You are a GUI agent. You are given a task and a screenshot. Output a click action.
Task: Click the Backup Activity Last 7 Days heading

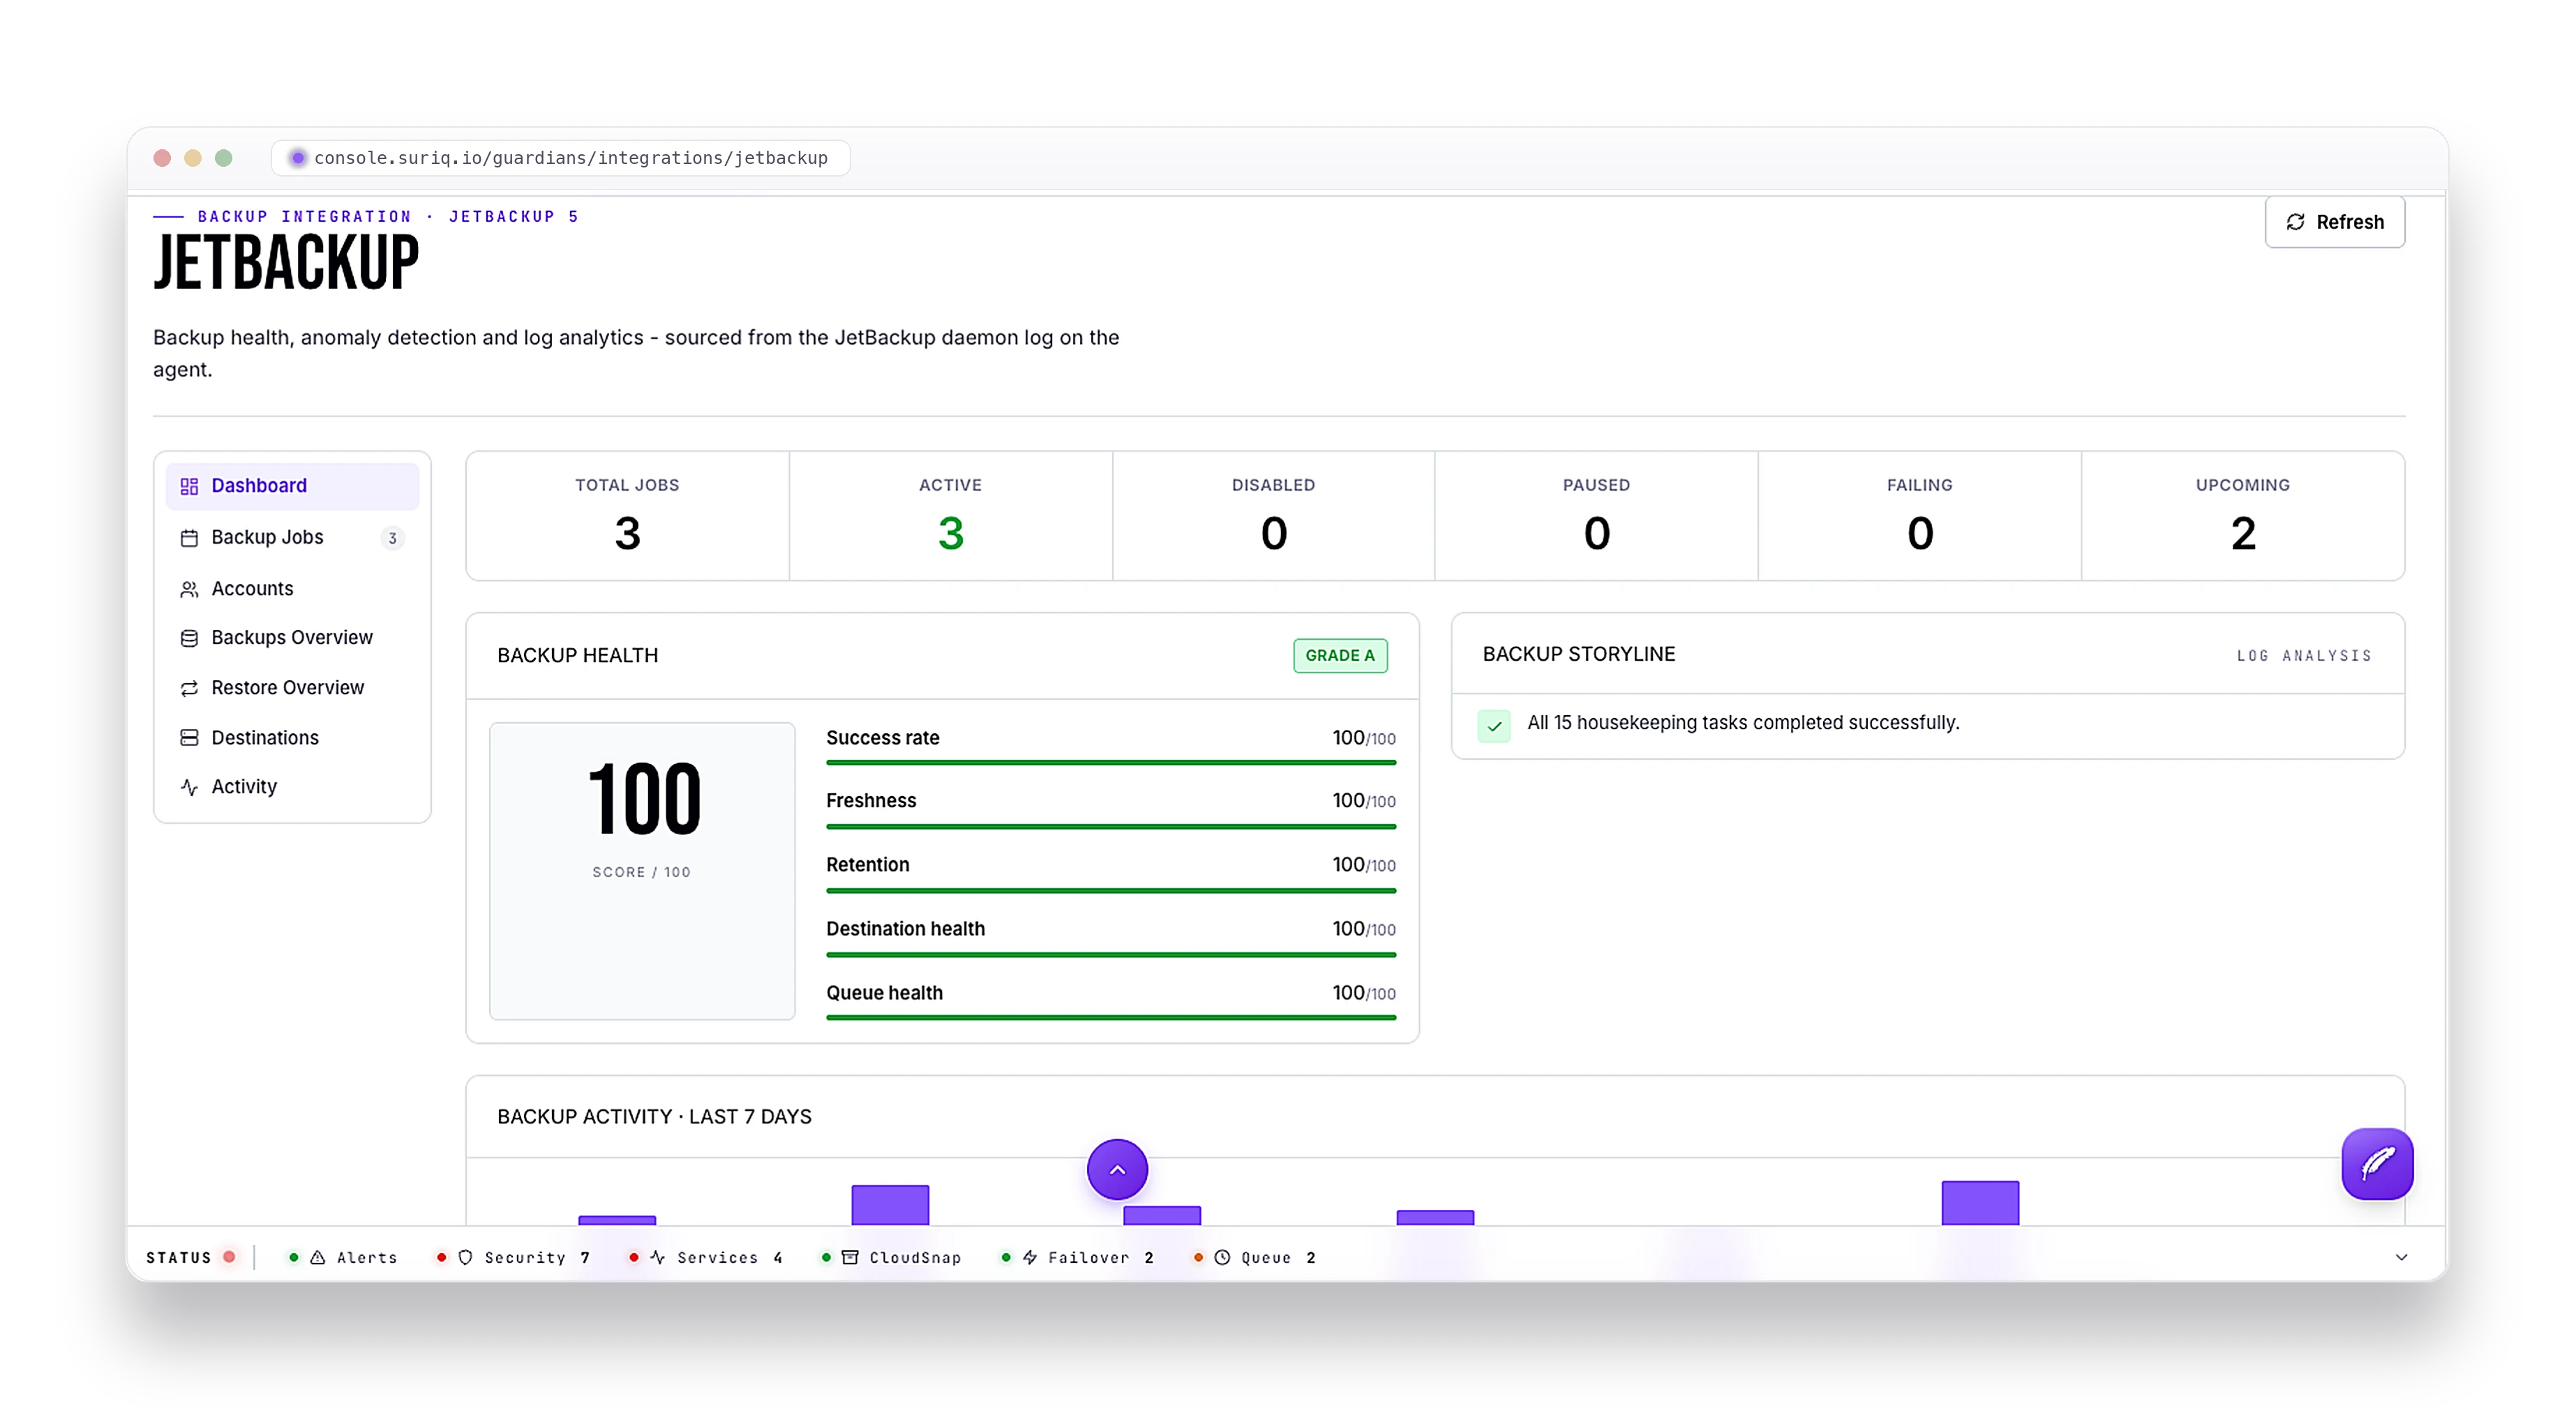pyautogui.click(x=654, y=1117)
